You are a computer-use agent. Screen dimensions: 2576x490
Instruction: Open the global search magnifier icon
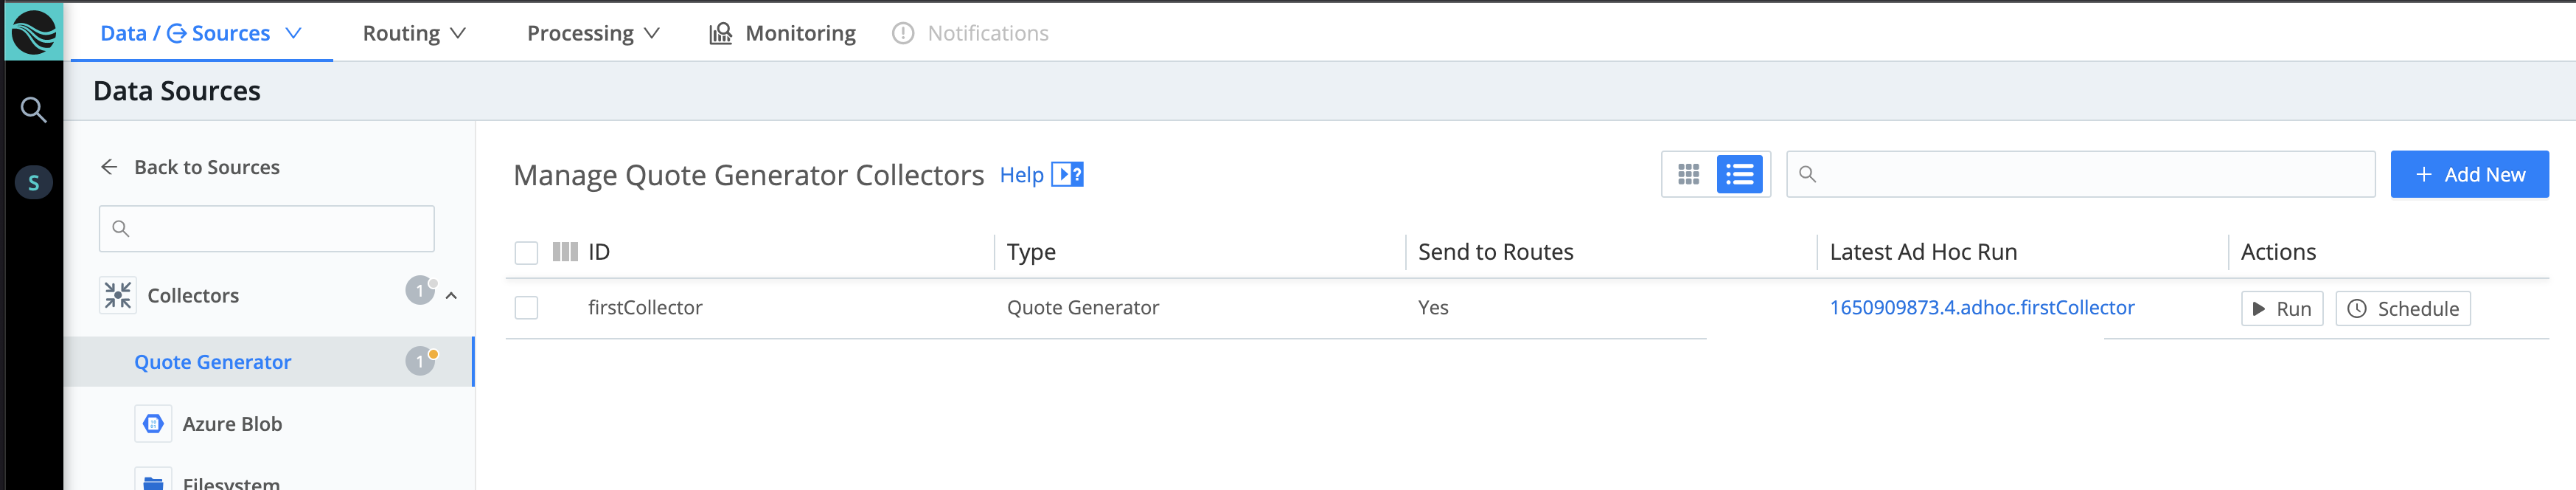pyautogui.click(x=33, y=109)
